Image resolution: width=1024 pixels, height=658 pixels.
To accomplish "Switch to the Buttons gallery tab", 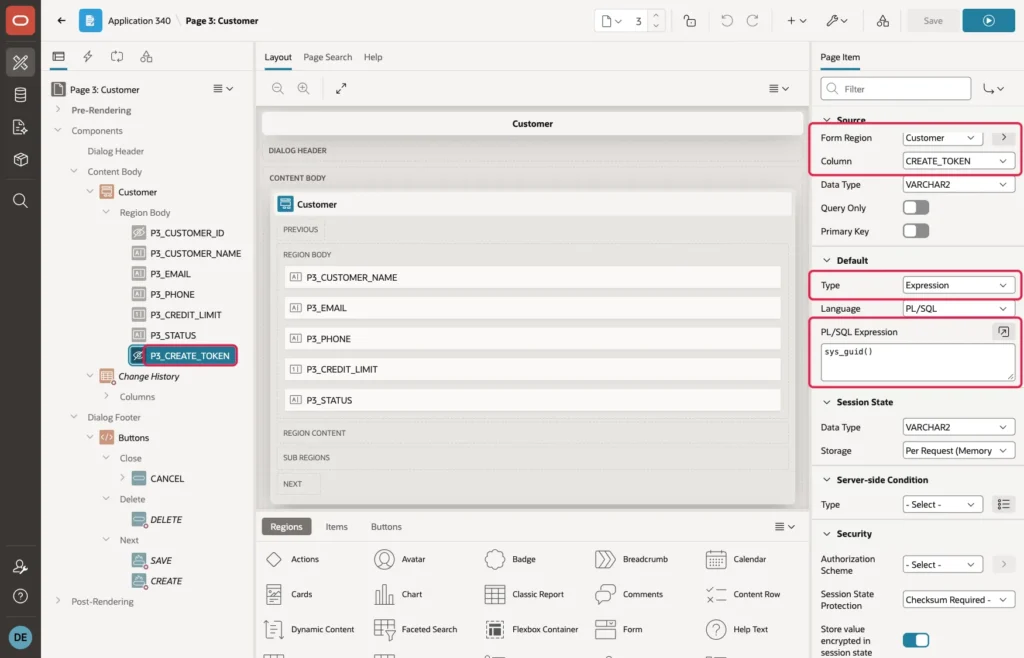I will pos(386,527).
